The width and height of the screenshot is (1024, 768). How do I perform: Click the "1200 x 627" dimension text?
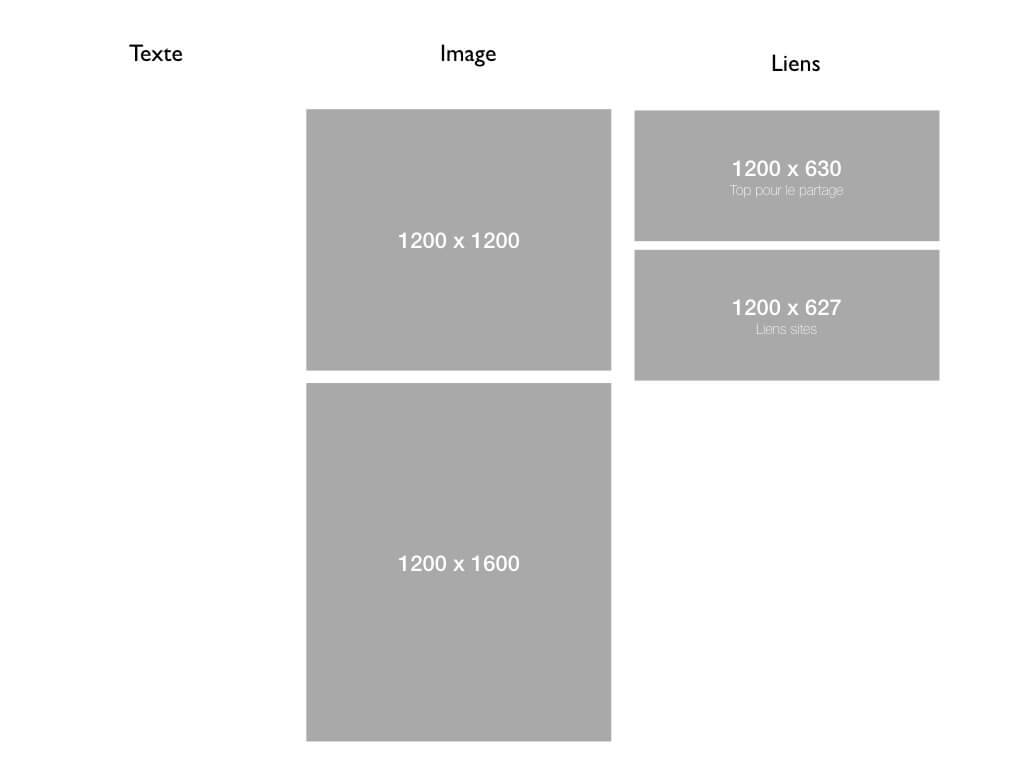click(786, 308)
